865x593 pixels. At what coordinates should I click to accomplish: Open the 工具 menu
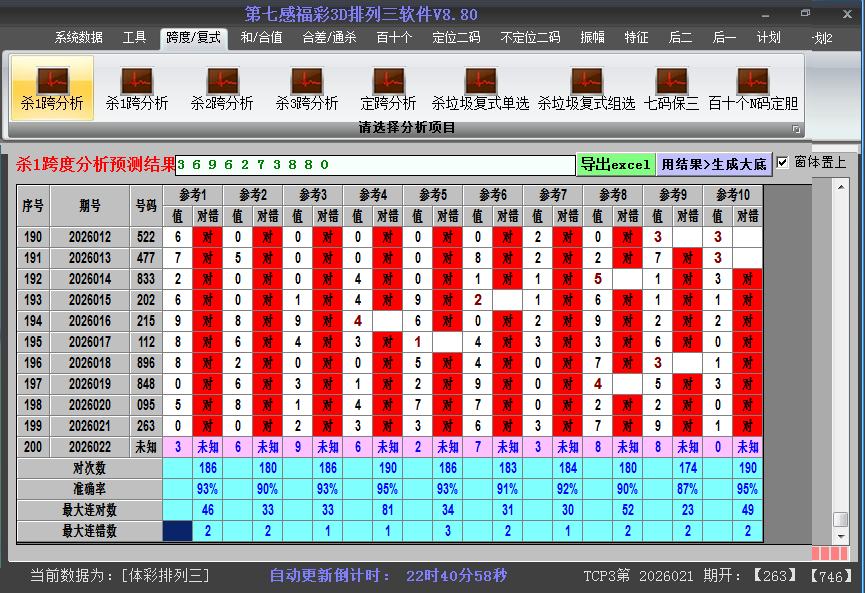coord(135,38)
